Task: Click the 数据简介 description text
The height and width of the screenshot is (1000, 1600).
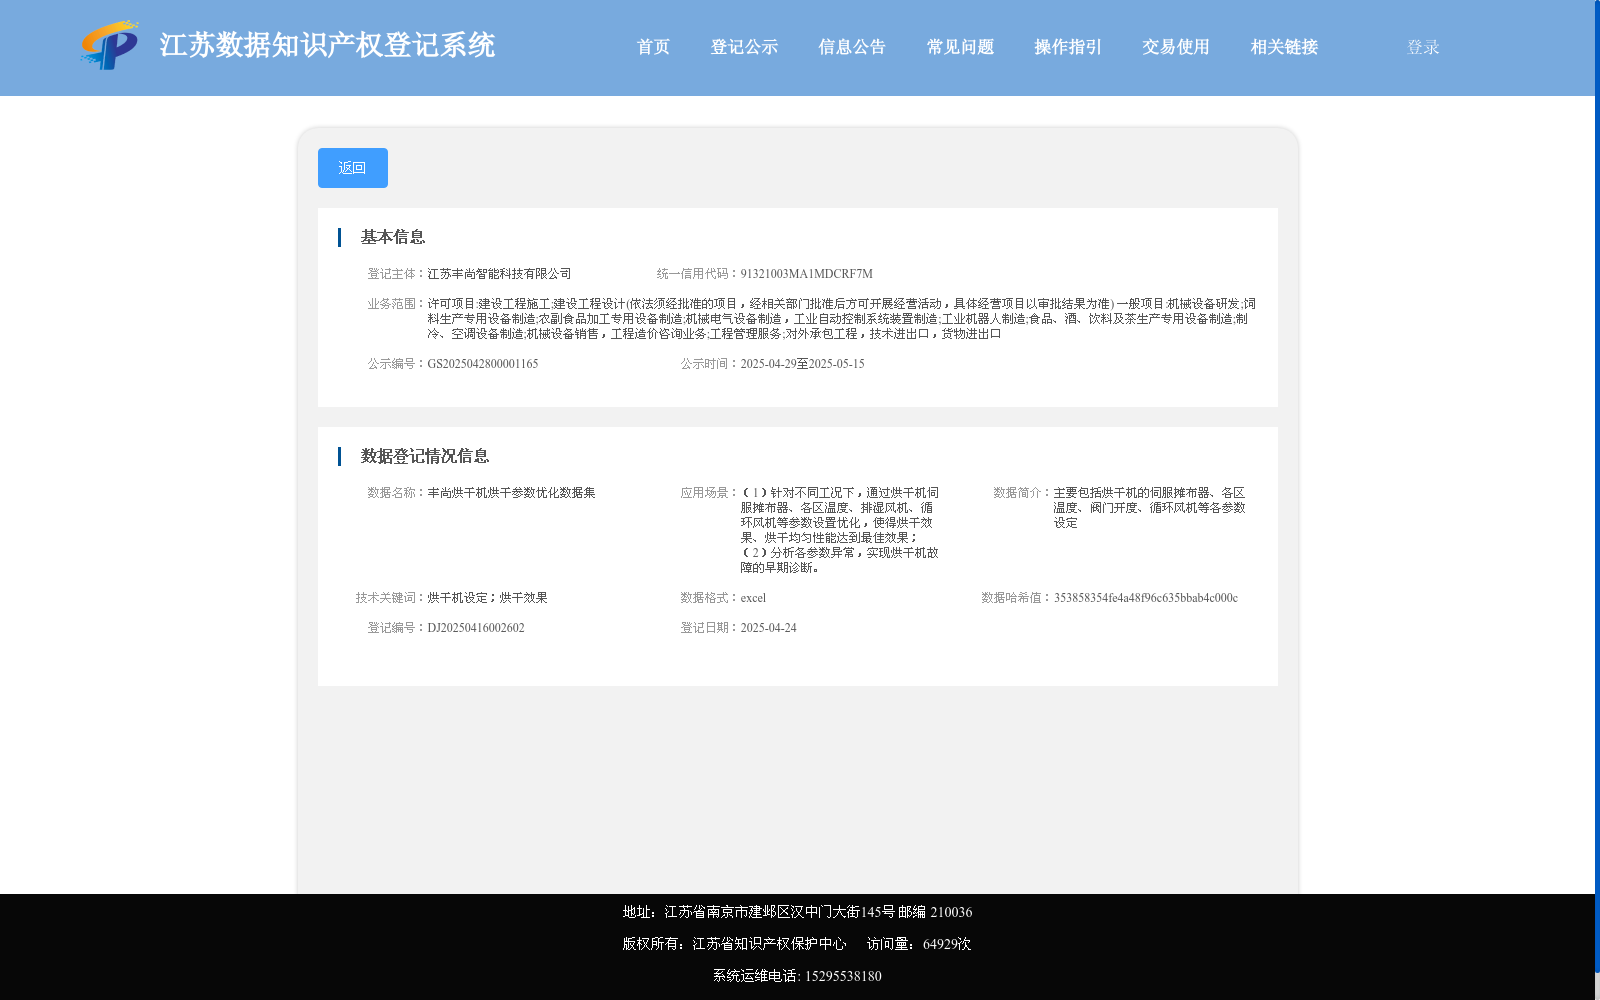Action: coord(1149,508)
